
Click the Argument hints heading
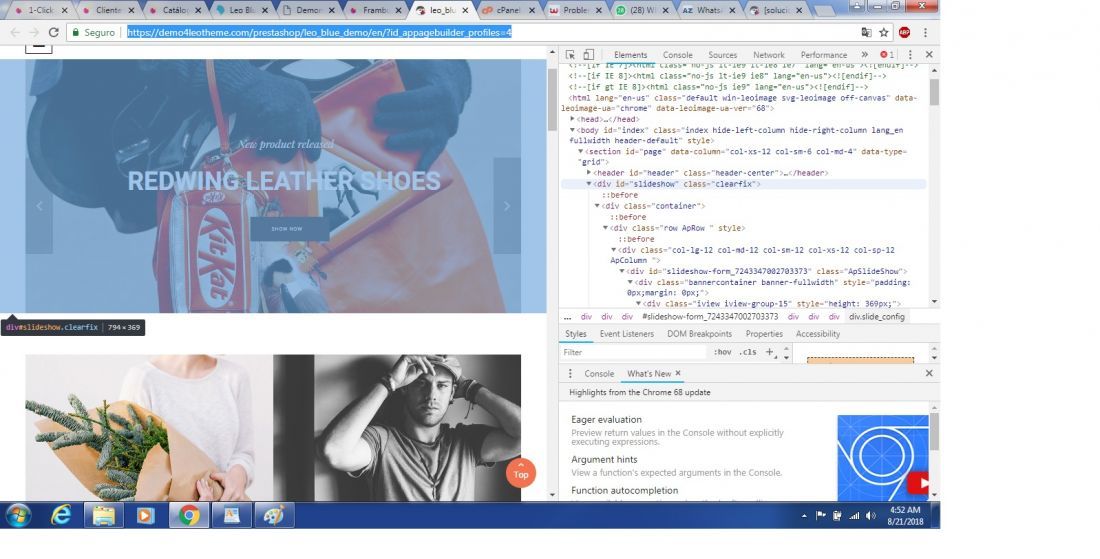(x=604, y=459)
